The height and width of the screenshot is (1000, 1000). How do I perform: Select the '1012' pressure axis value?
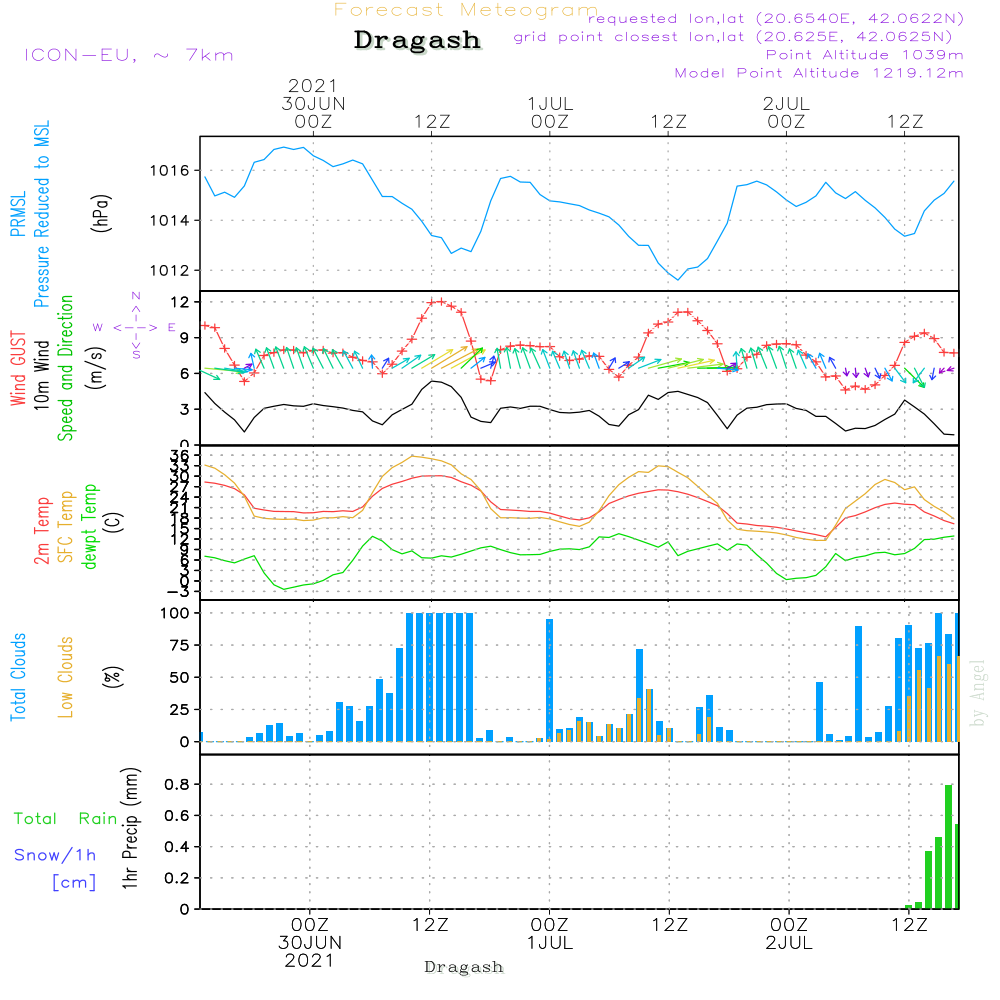click(169, 270)
